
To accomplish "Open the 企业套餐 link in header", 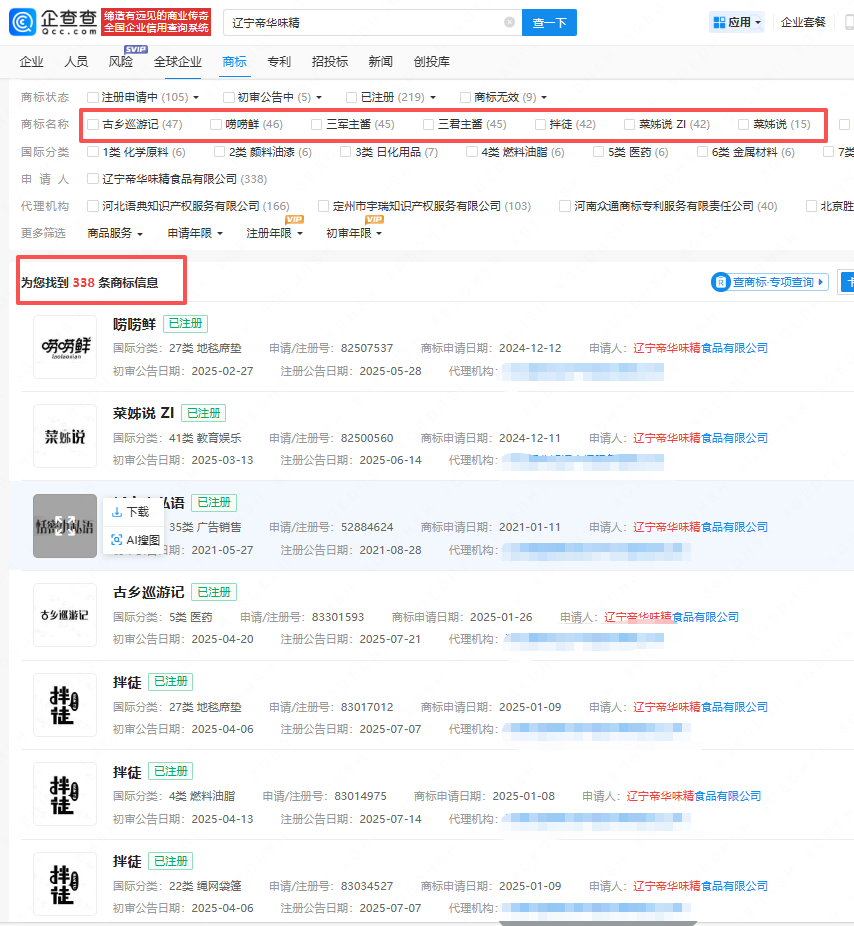I will [x=803, y=22].
